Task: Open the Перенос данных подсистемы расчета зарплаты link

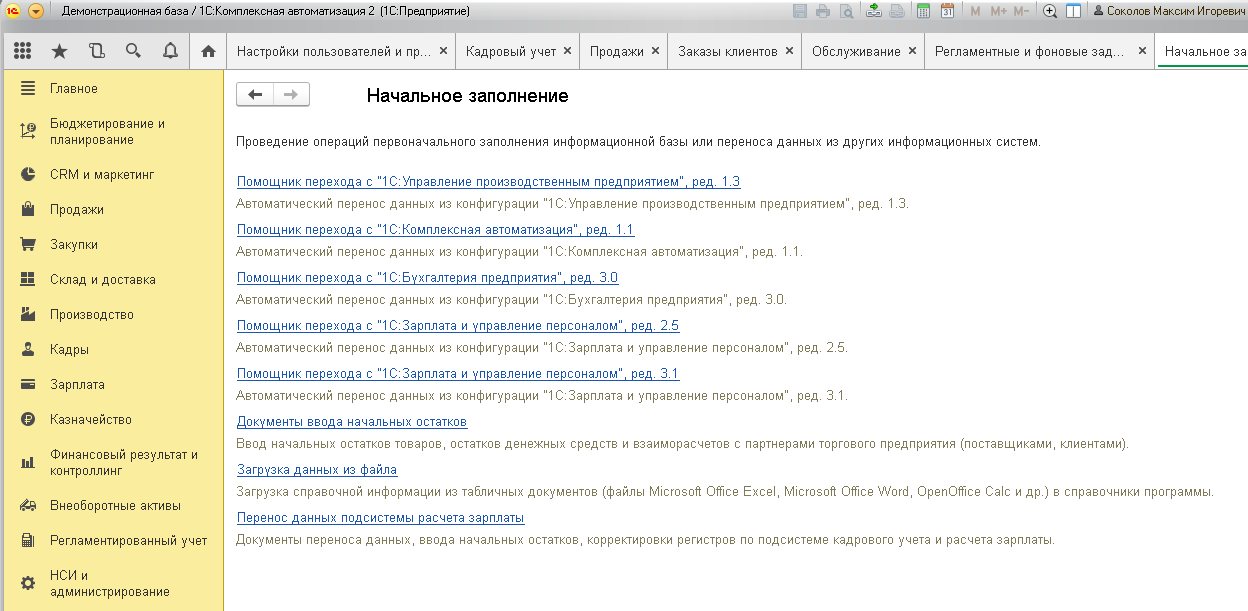Action: tap(380, 518)
